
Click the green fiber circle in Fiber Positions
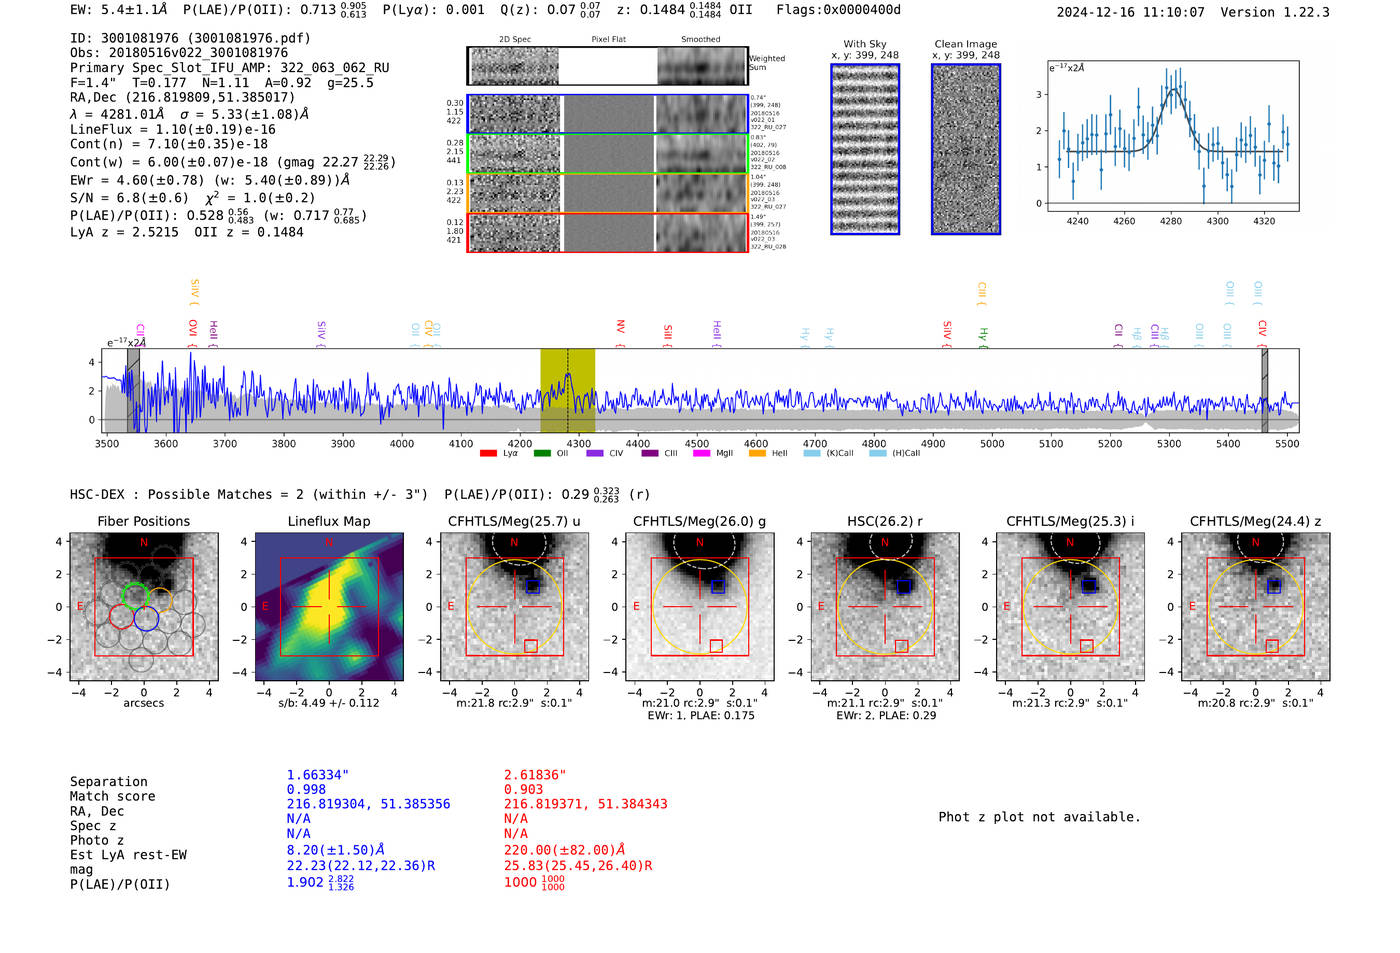[134, 595]
